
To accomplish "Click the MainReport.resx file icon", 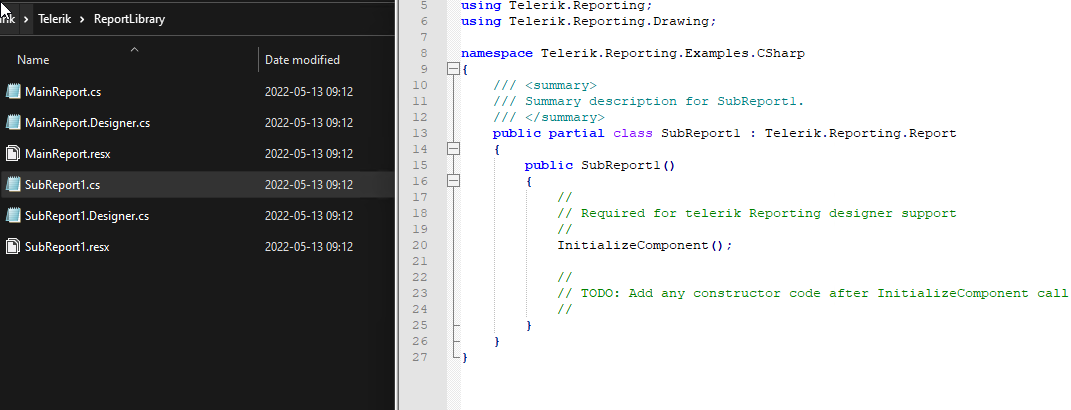I will [13, 154].
